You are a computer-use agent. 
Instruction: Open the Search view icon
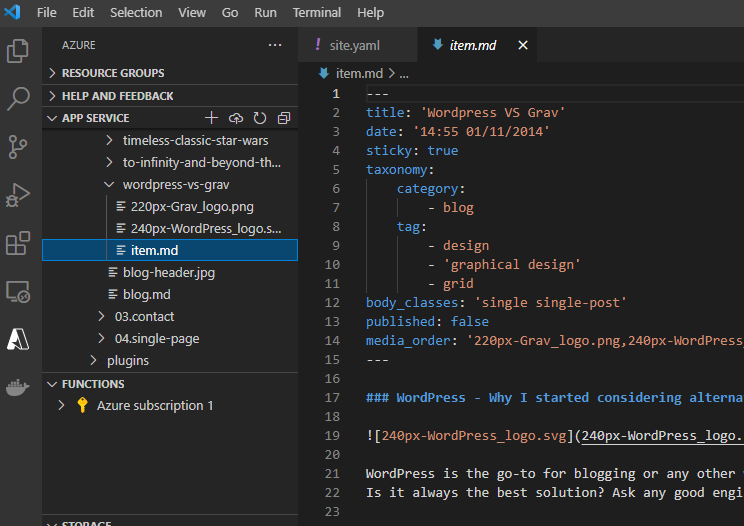click(18, 99)
